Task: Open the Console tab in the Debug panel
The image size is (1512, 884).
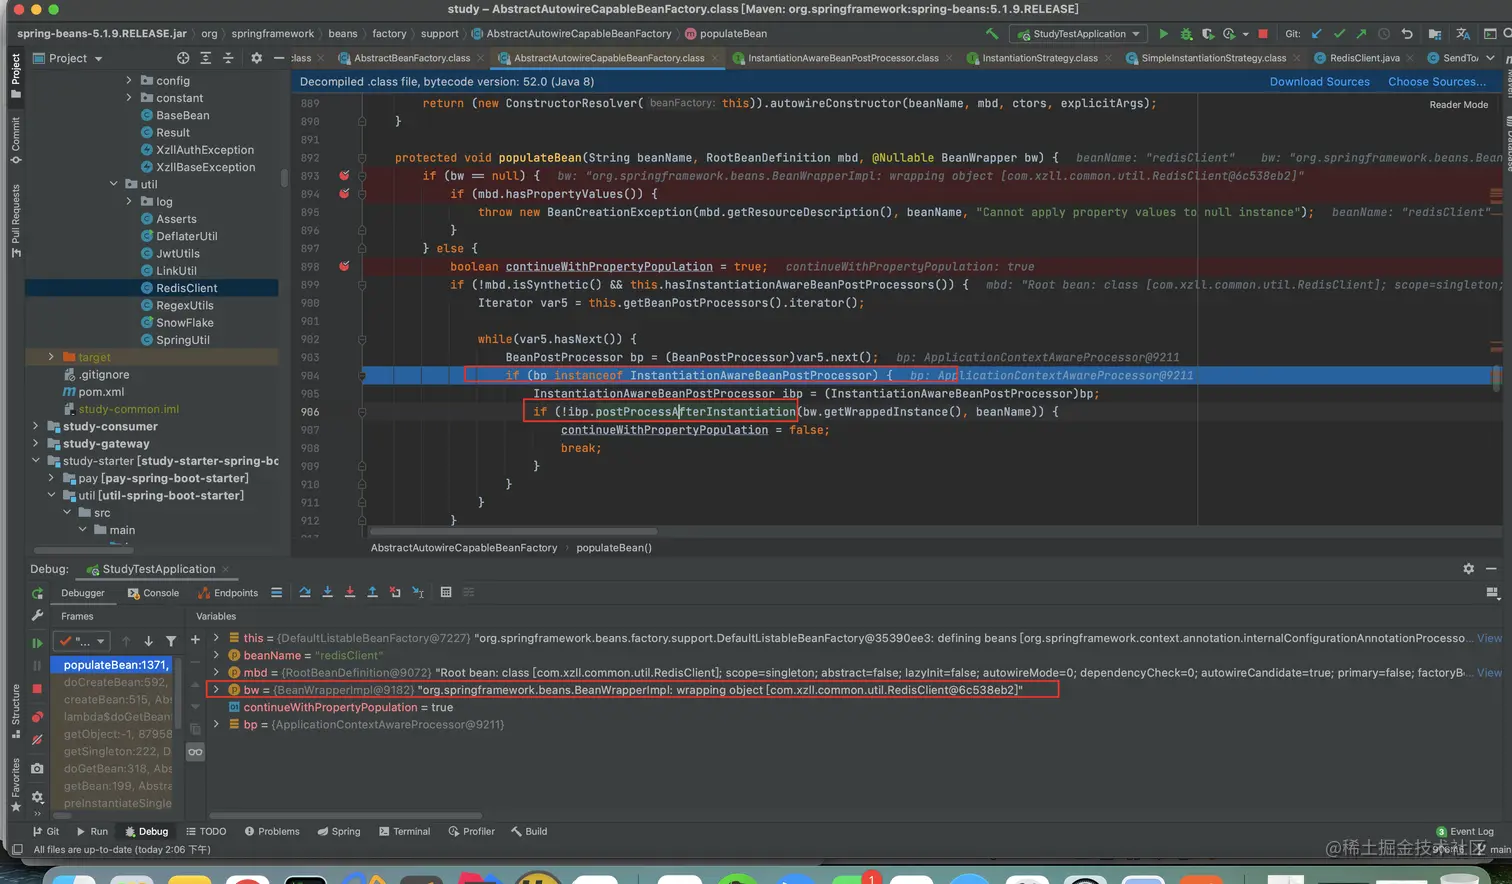Action: click(153, 593)
